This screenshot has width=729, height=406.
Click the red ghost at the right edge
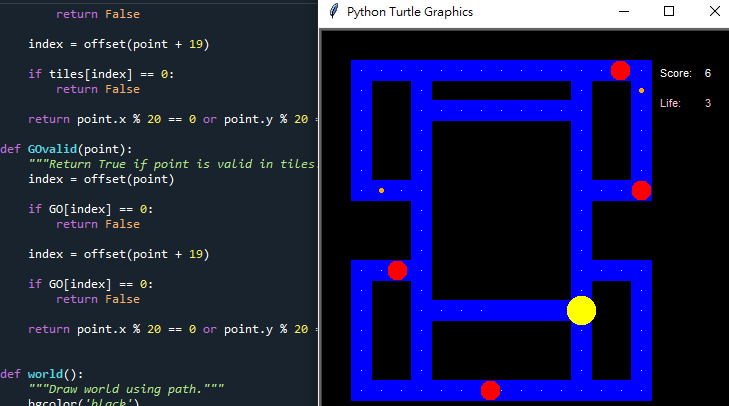point(641,191)
